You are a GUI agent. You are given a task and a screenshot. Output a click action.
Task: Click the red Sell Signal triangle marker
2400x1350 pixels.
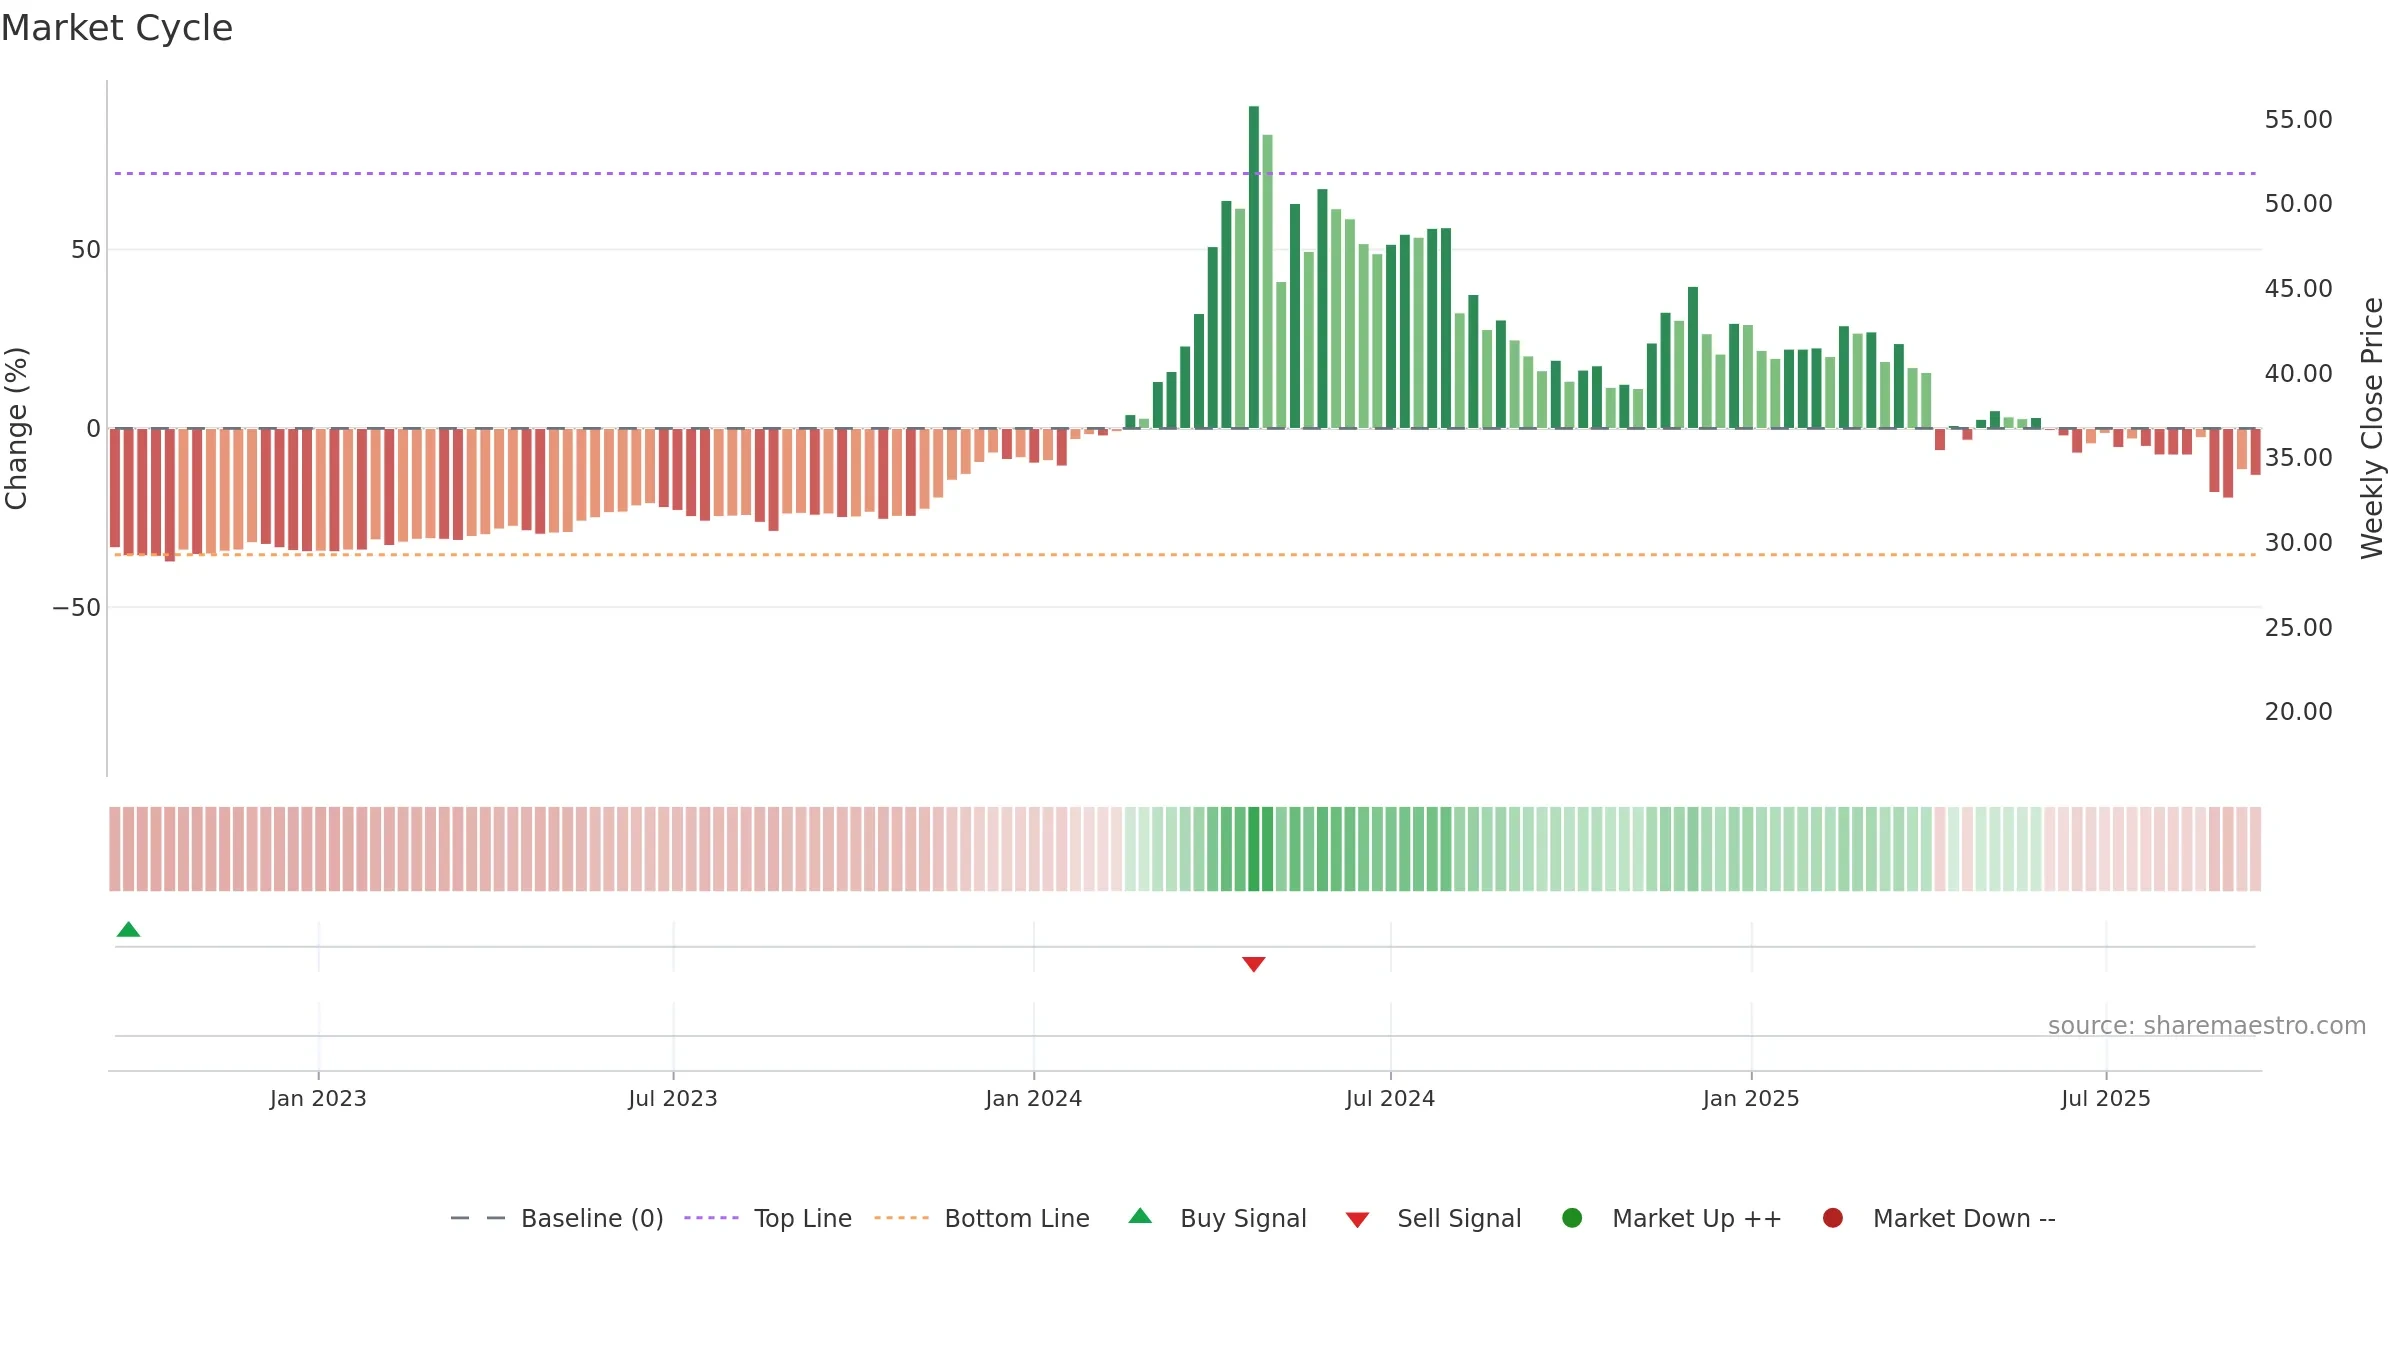(x=1254, y=964)
